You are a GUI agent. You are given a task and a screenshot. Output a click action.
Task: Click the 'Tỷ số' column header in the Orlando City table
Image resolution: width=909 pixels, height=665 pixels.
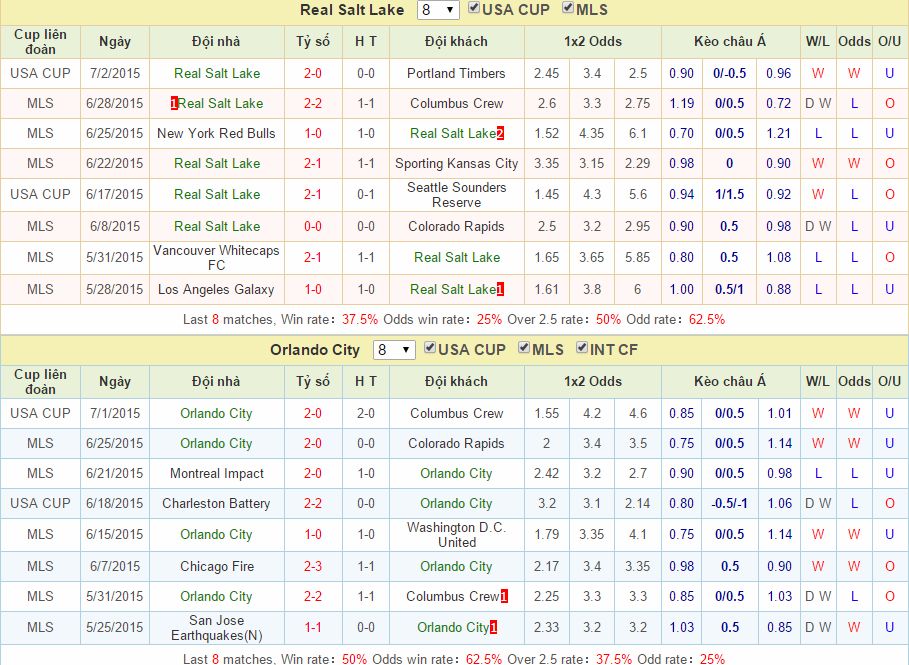[313, 381]
